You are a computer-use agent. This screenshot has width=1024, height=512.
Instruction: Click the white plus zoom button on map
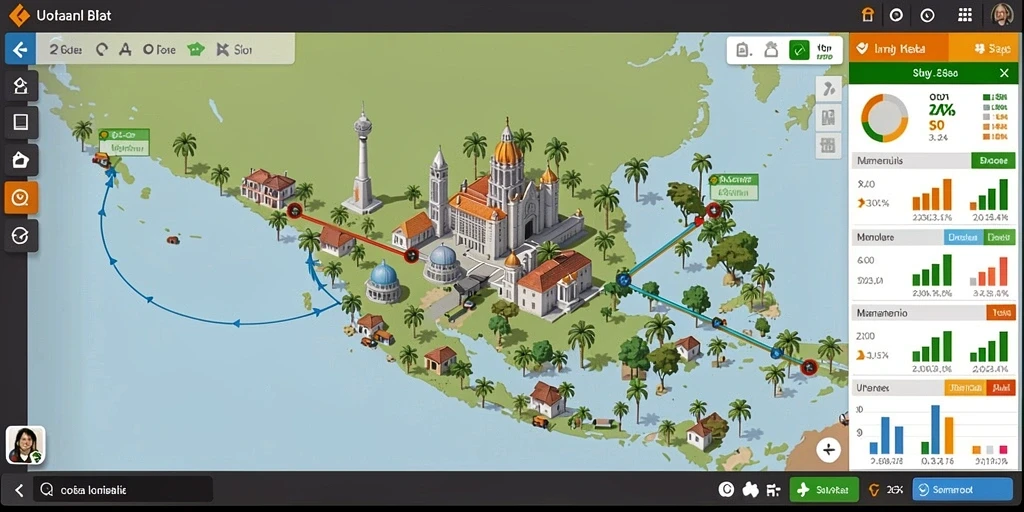pyautogui.click(x=828, y=450)
